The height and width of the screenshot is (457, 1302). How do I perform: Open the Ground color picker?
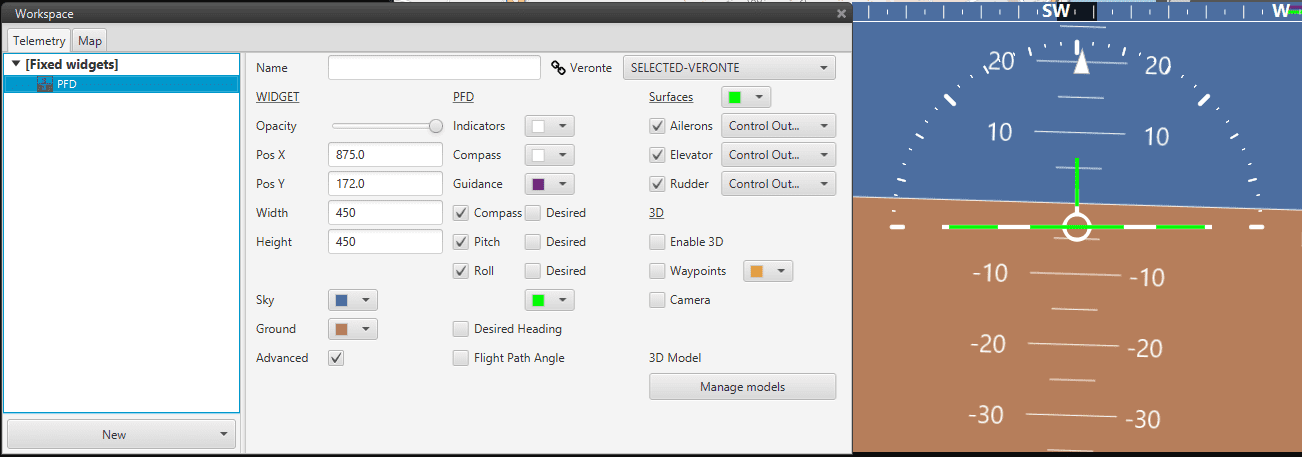click(353, 329)
